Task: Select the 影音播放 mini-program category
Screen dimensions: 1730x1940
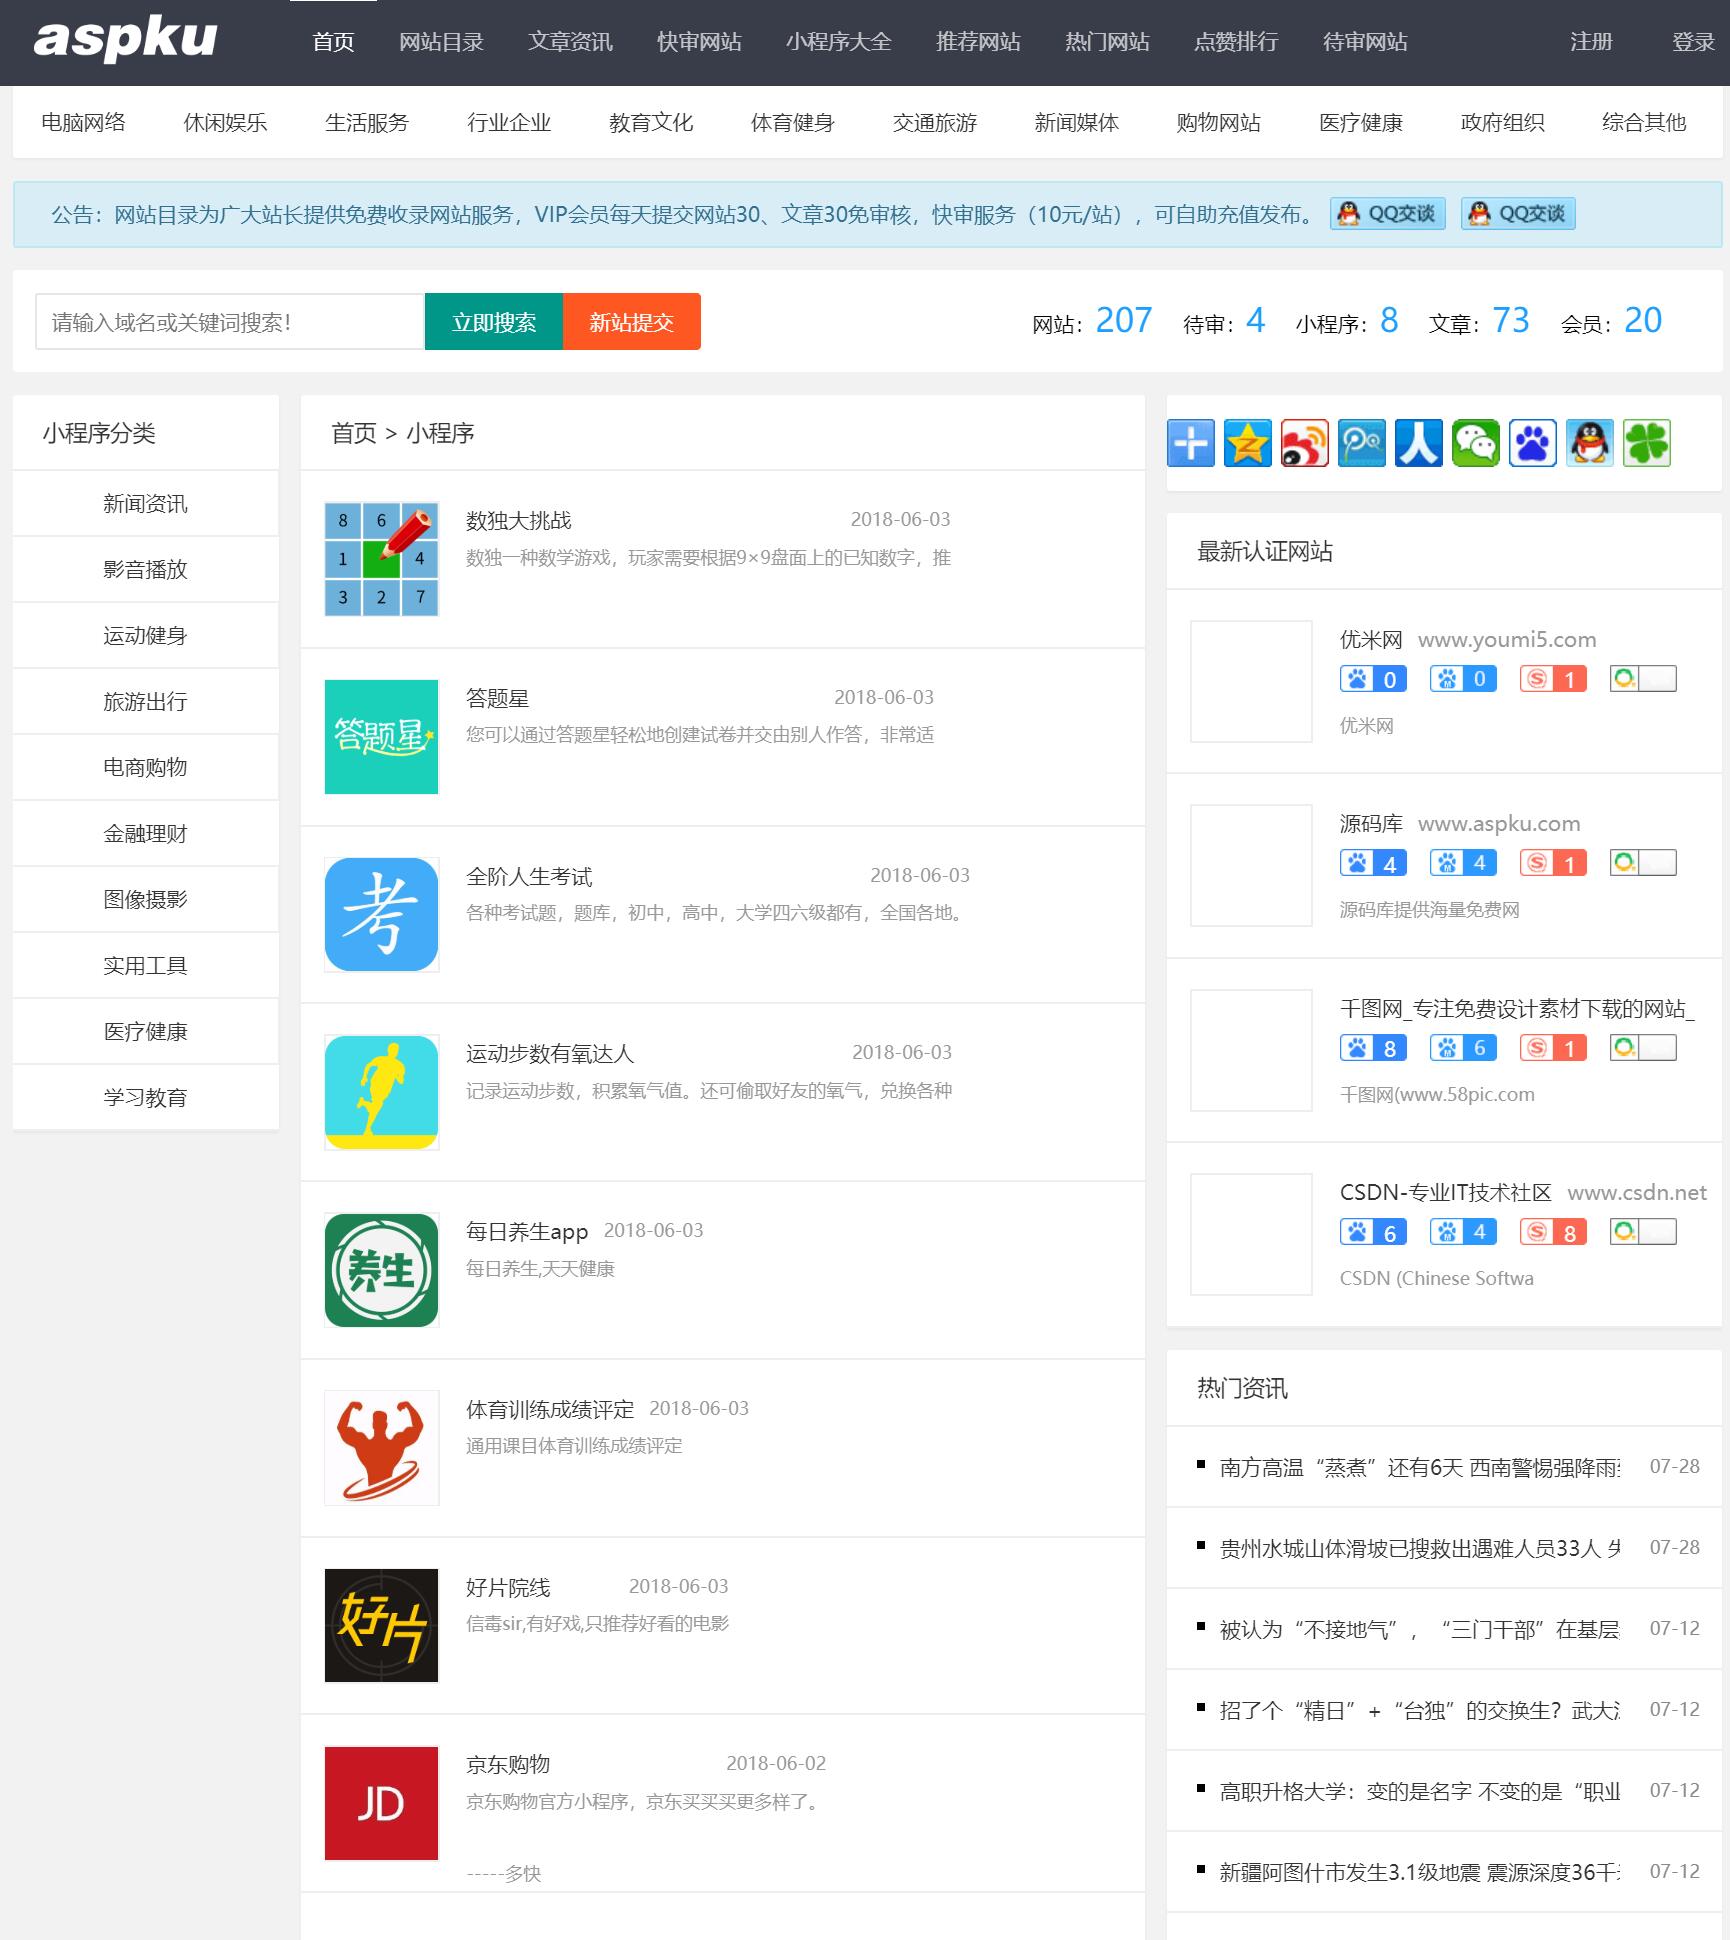Action: tap(145, 570)
